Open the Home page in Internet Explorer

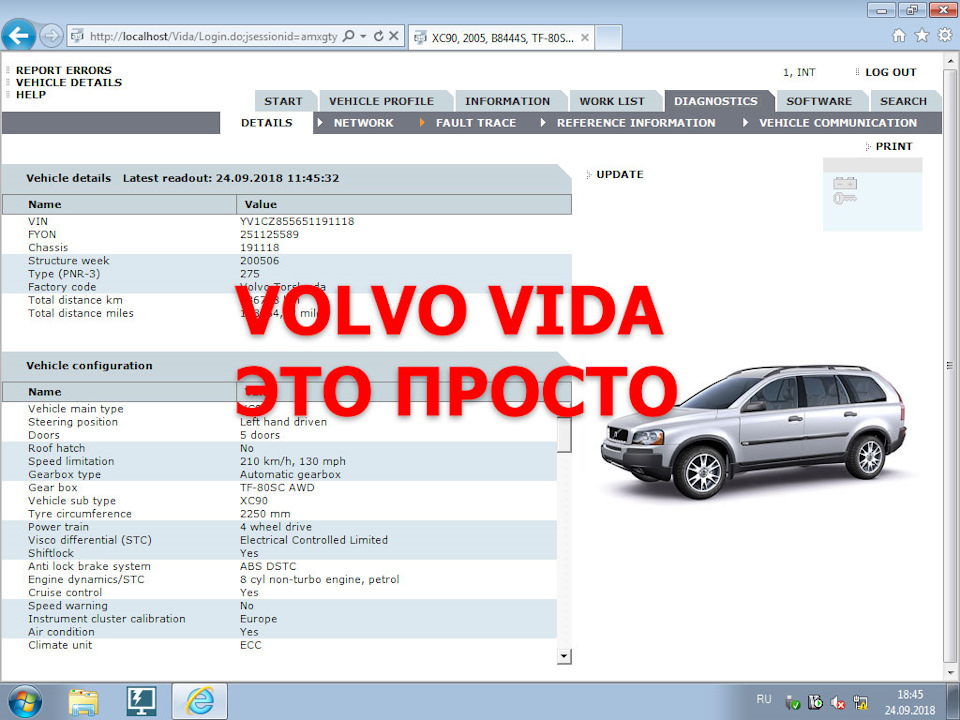click(x=898, y=34)
